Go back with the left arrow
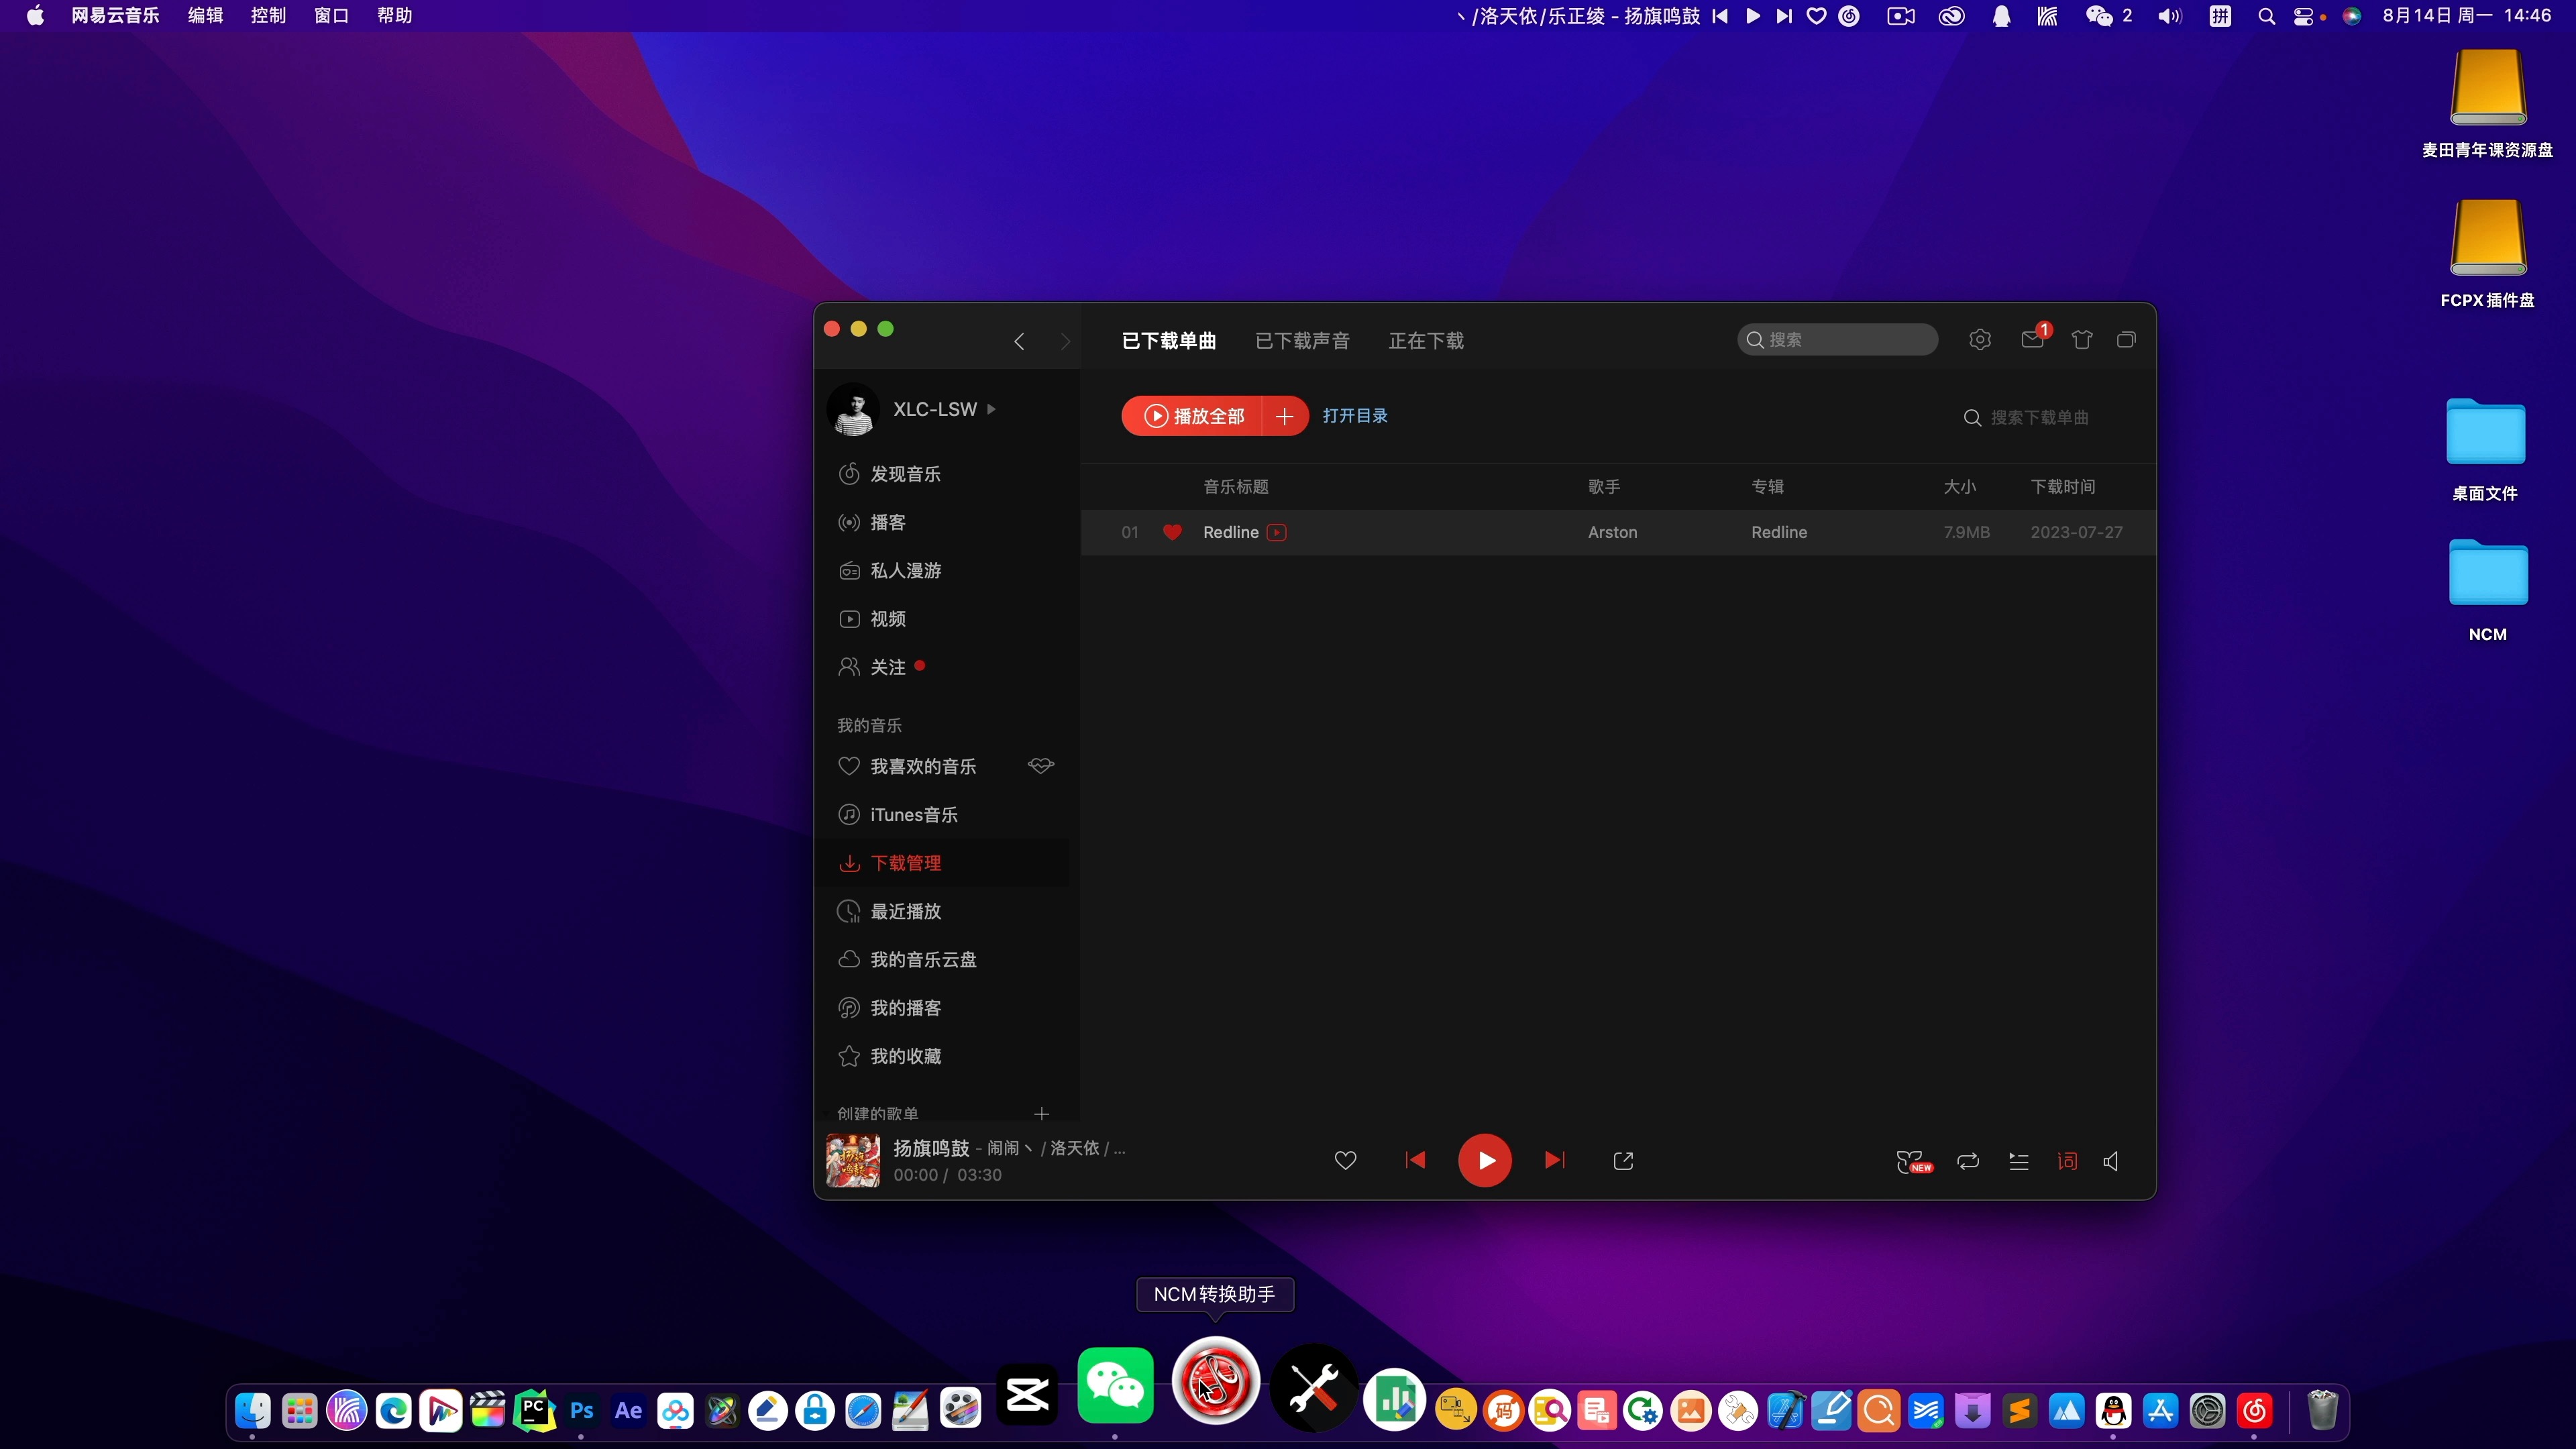 click(1019, 342)
